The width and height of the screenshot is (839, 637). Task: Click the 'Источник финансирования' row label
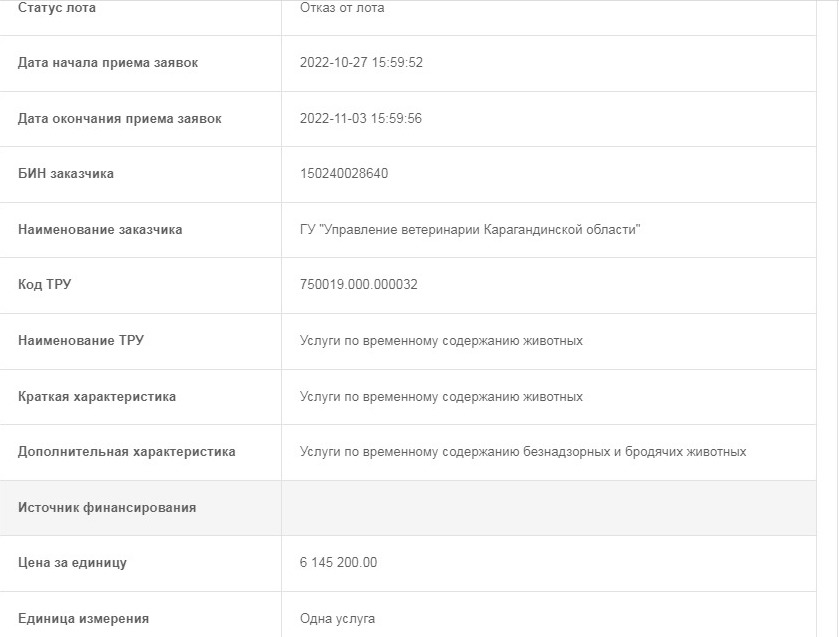pos(107,508)
